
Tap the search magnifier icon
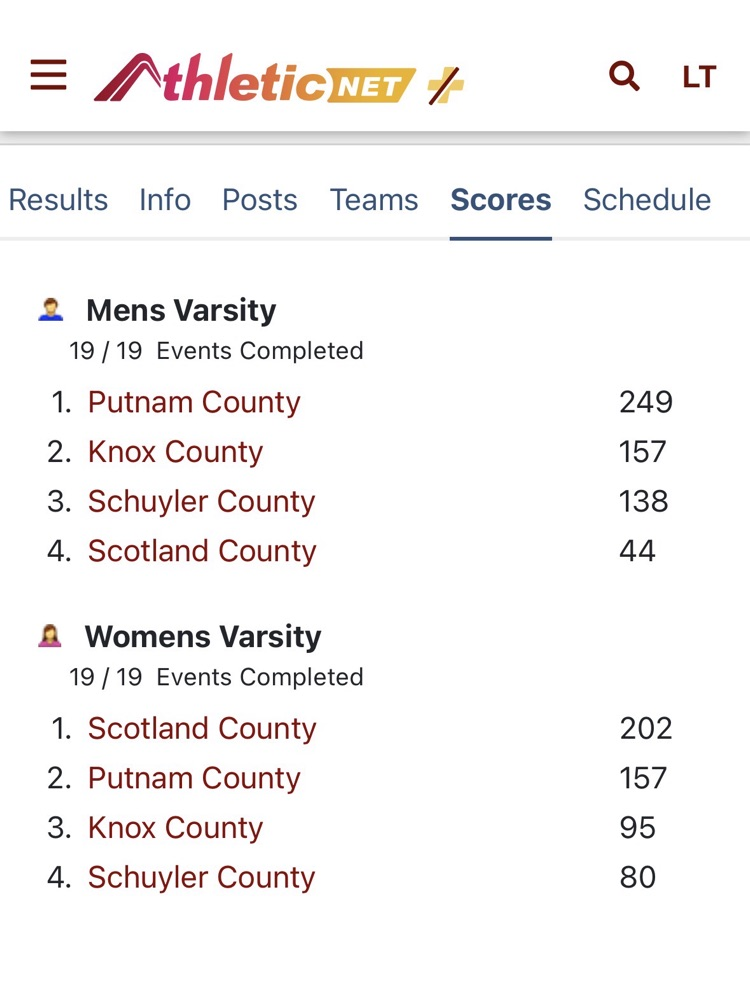coord(624,76)
